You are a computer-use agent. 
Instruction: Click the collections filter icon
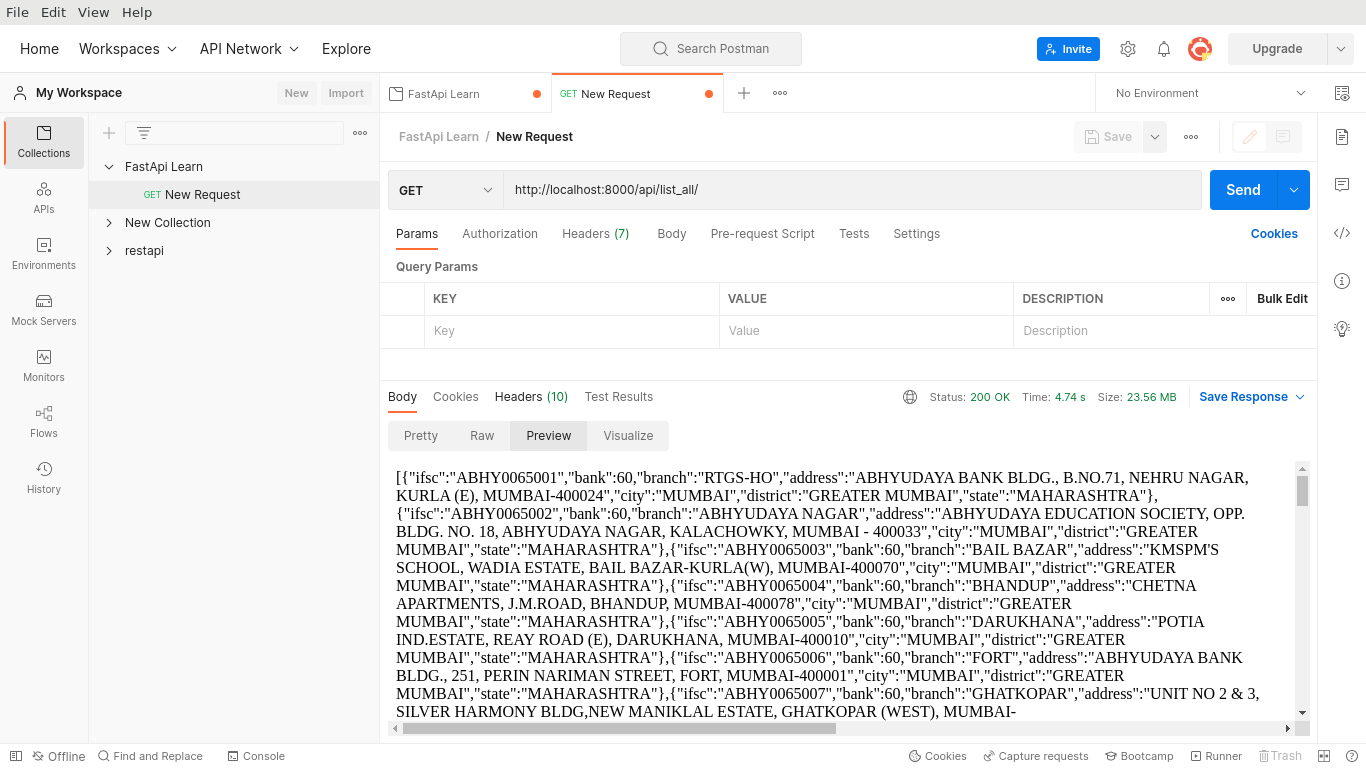(x=144, y=133)
